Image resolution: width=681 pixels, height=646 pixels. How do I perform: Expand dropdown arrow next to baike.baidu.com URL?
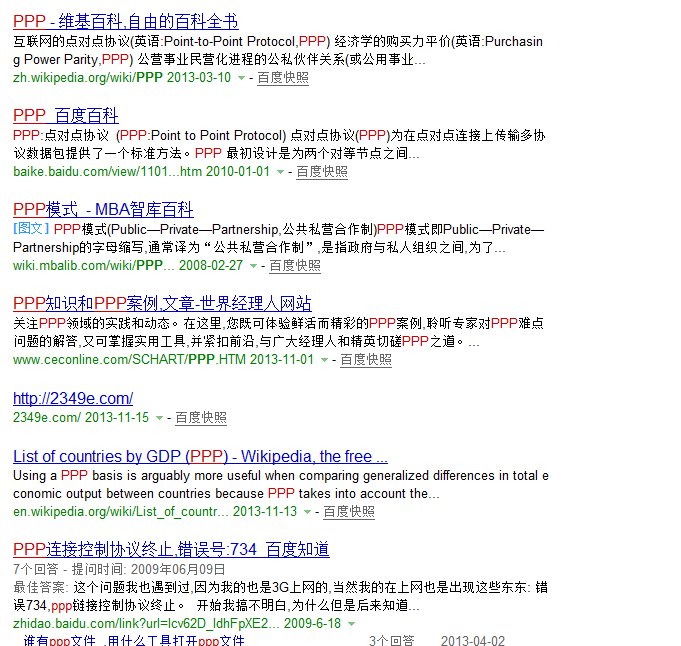[x=280, y=172]
